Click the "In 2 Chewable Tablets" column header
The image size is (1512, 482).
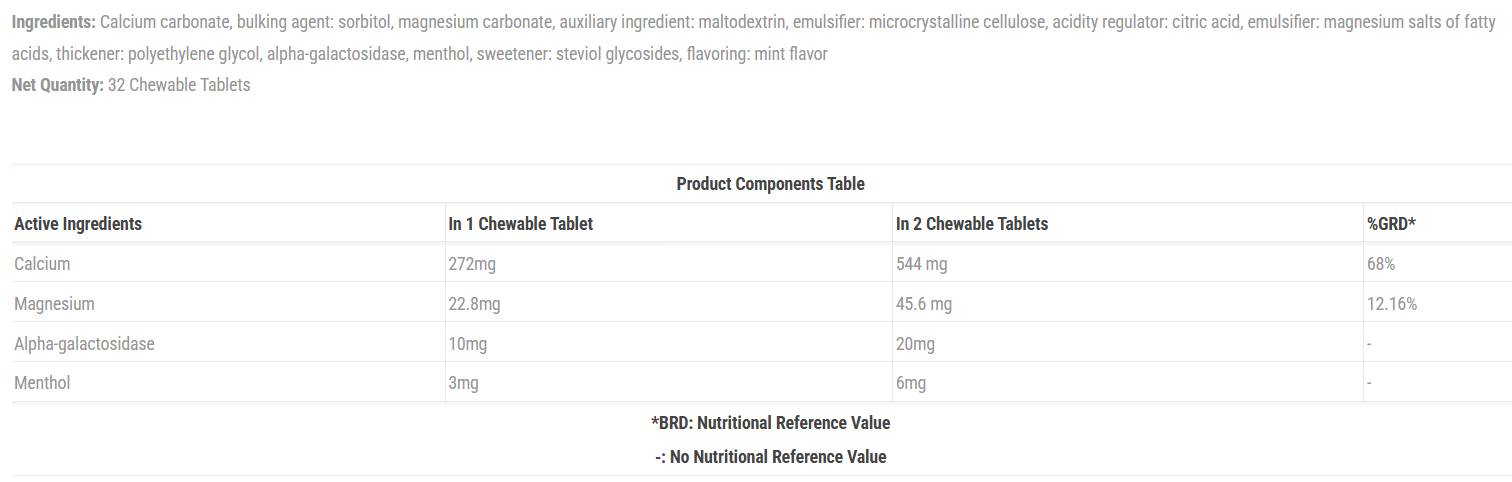[x=972, y=224]
